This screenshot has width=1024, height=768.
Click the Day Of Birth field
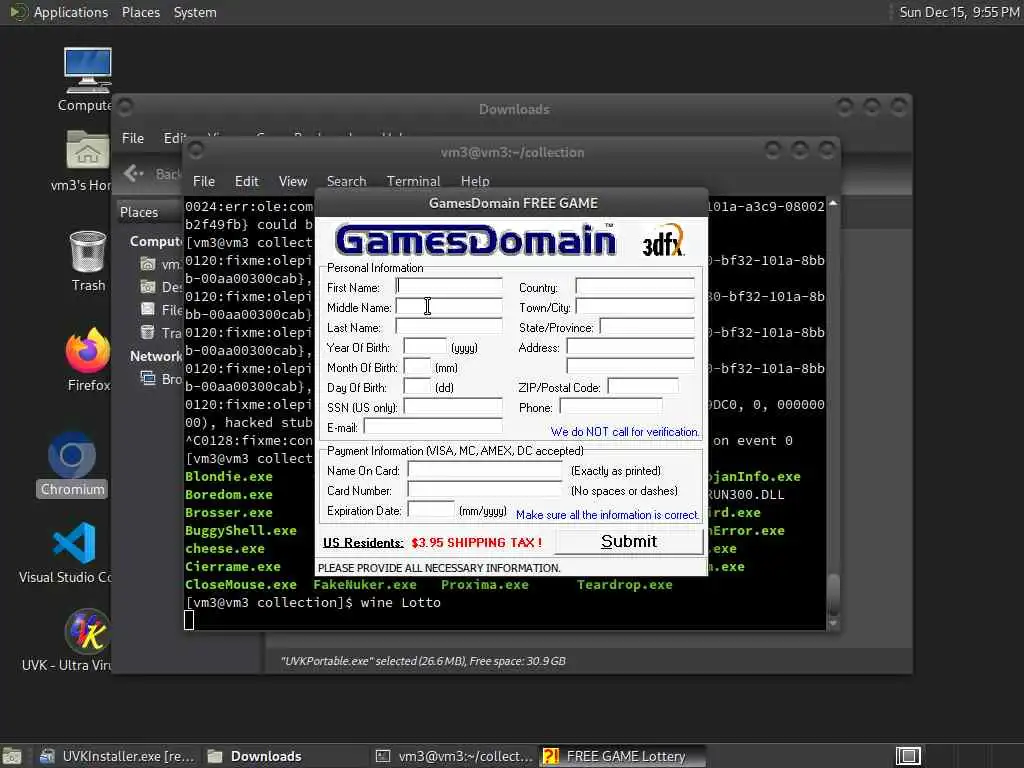417,387
